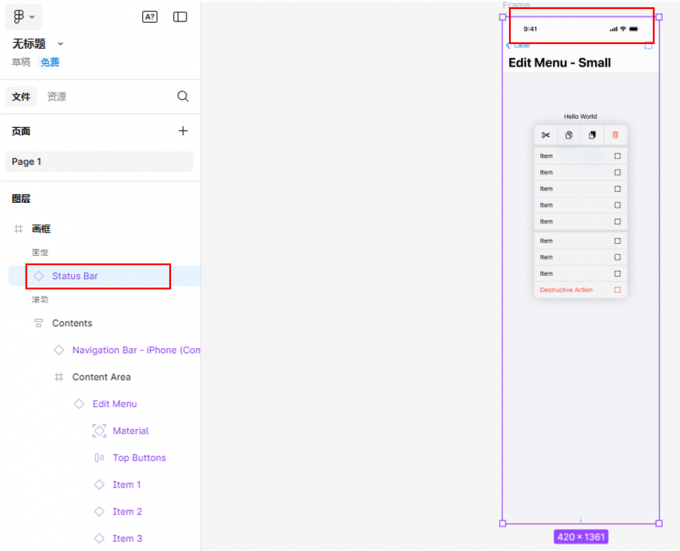Click the red square icon on Destructive Action
The width and height of the screenshot is (680, 551).
tap(618, 290)
